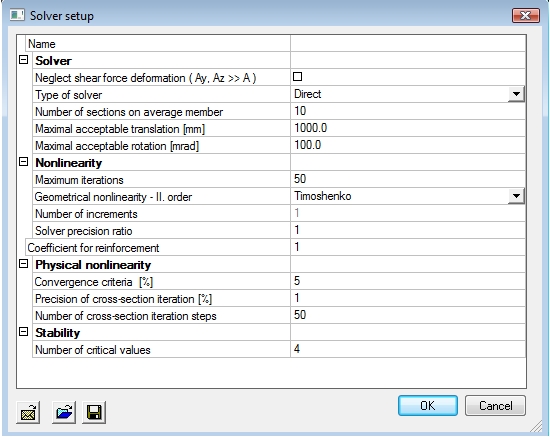Click the Maximal acceptable translation value
This screenshot has width=550, height=437.
pos(408,128)
